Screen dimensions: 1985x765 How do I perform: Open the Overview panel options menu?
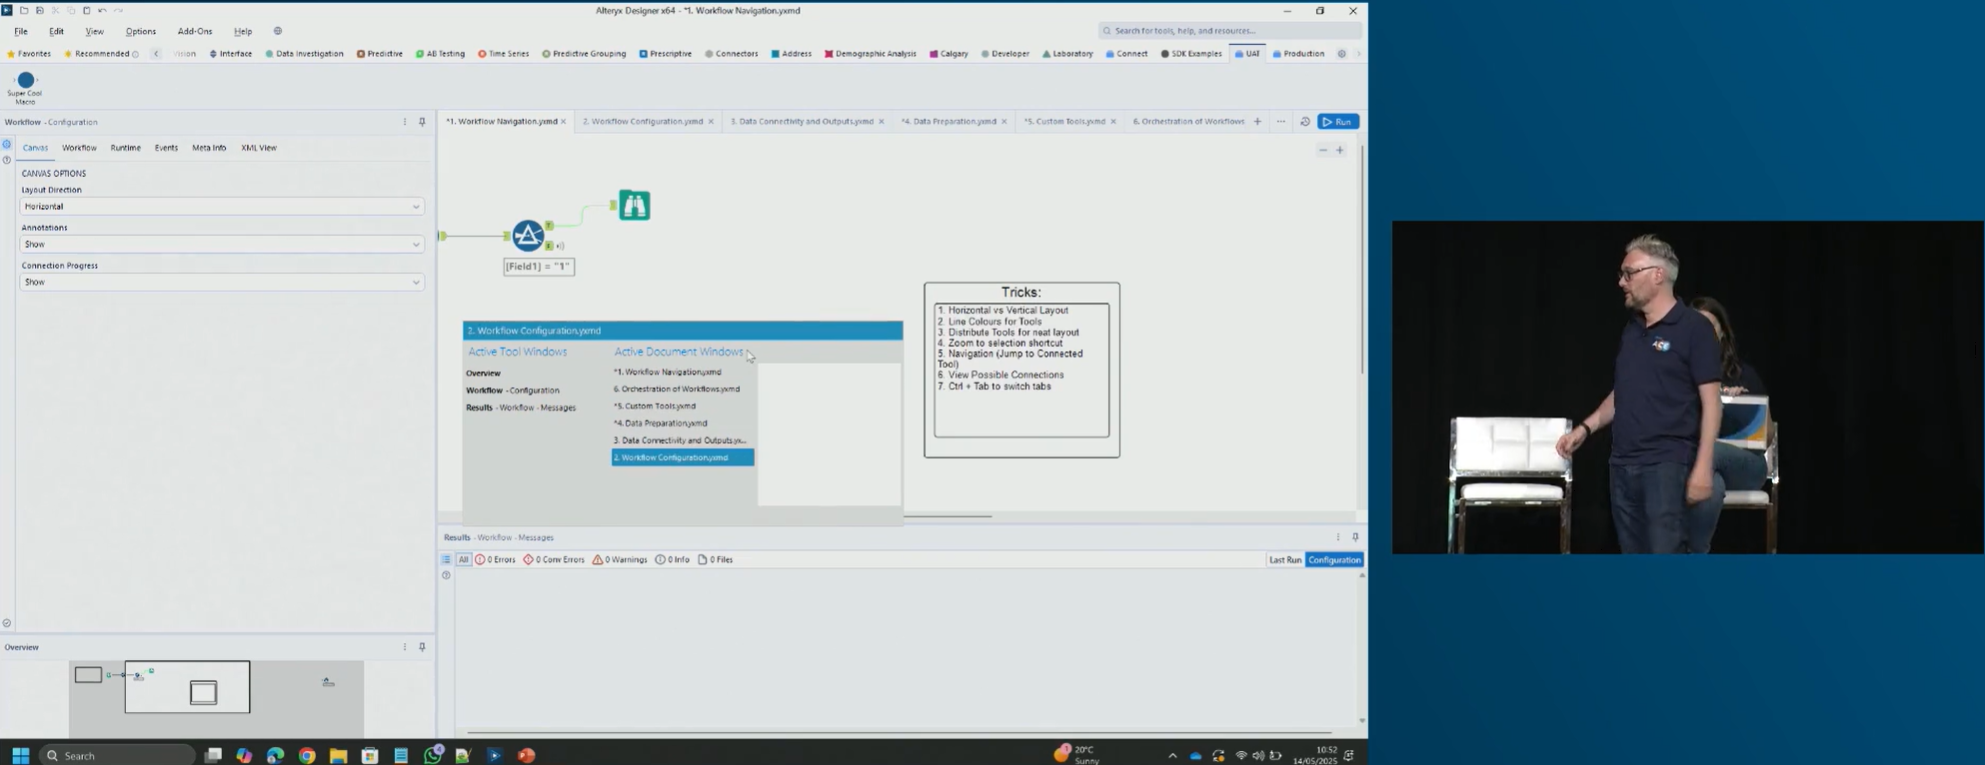pos(405,647)
